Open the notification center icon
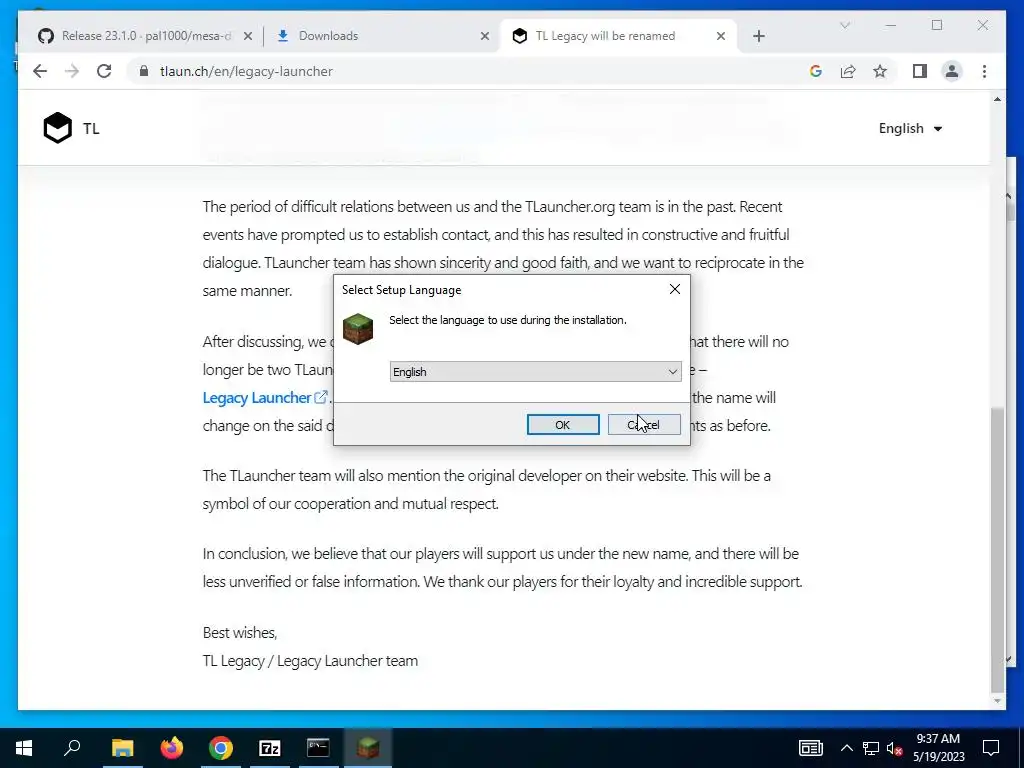1024x768 pixels. [x=991, y=748]
